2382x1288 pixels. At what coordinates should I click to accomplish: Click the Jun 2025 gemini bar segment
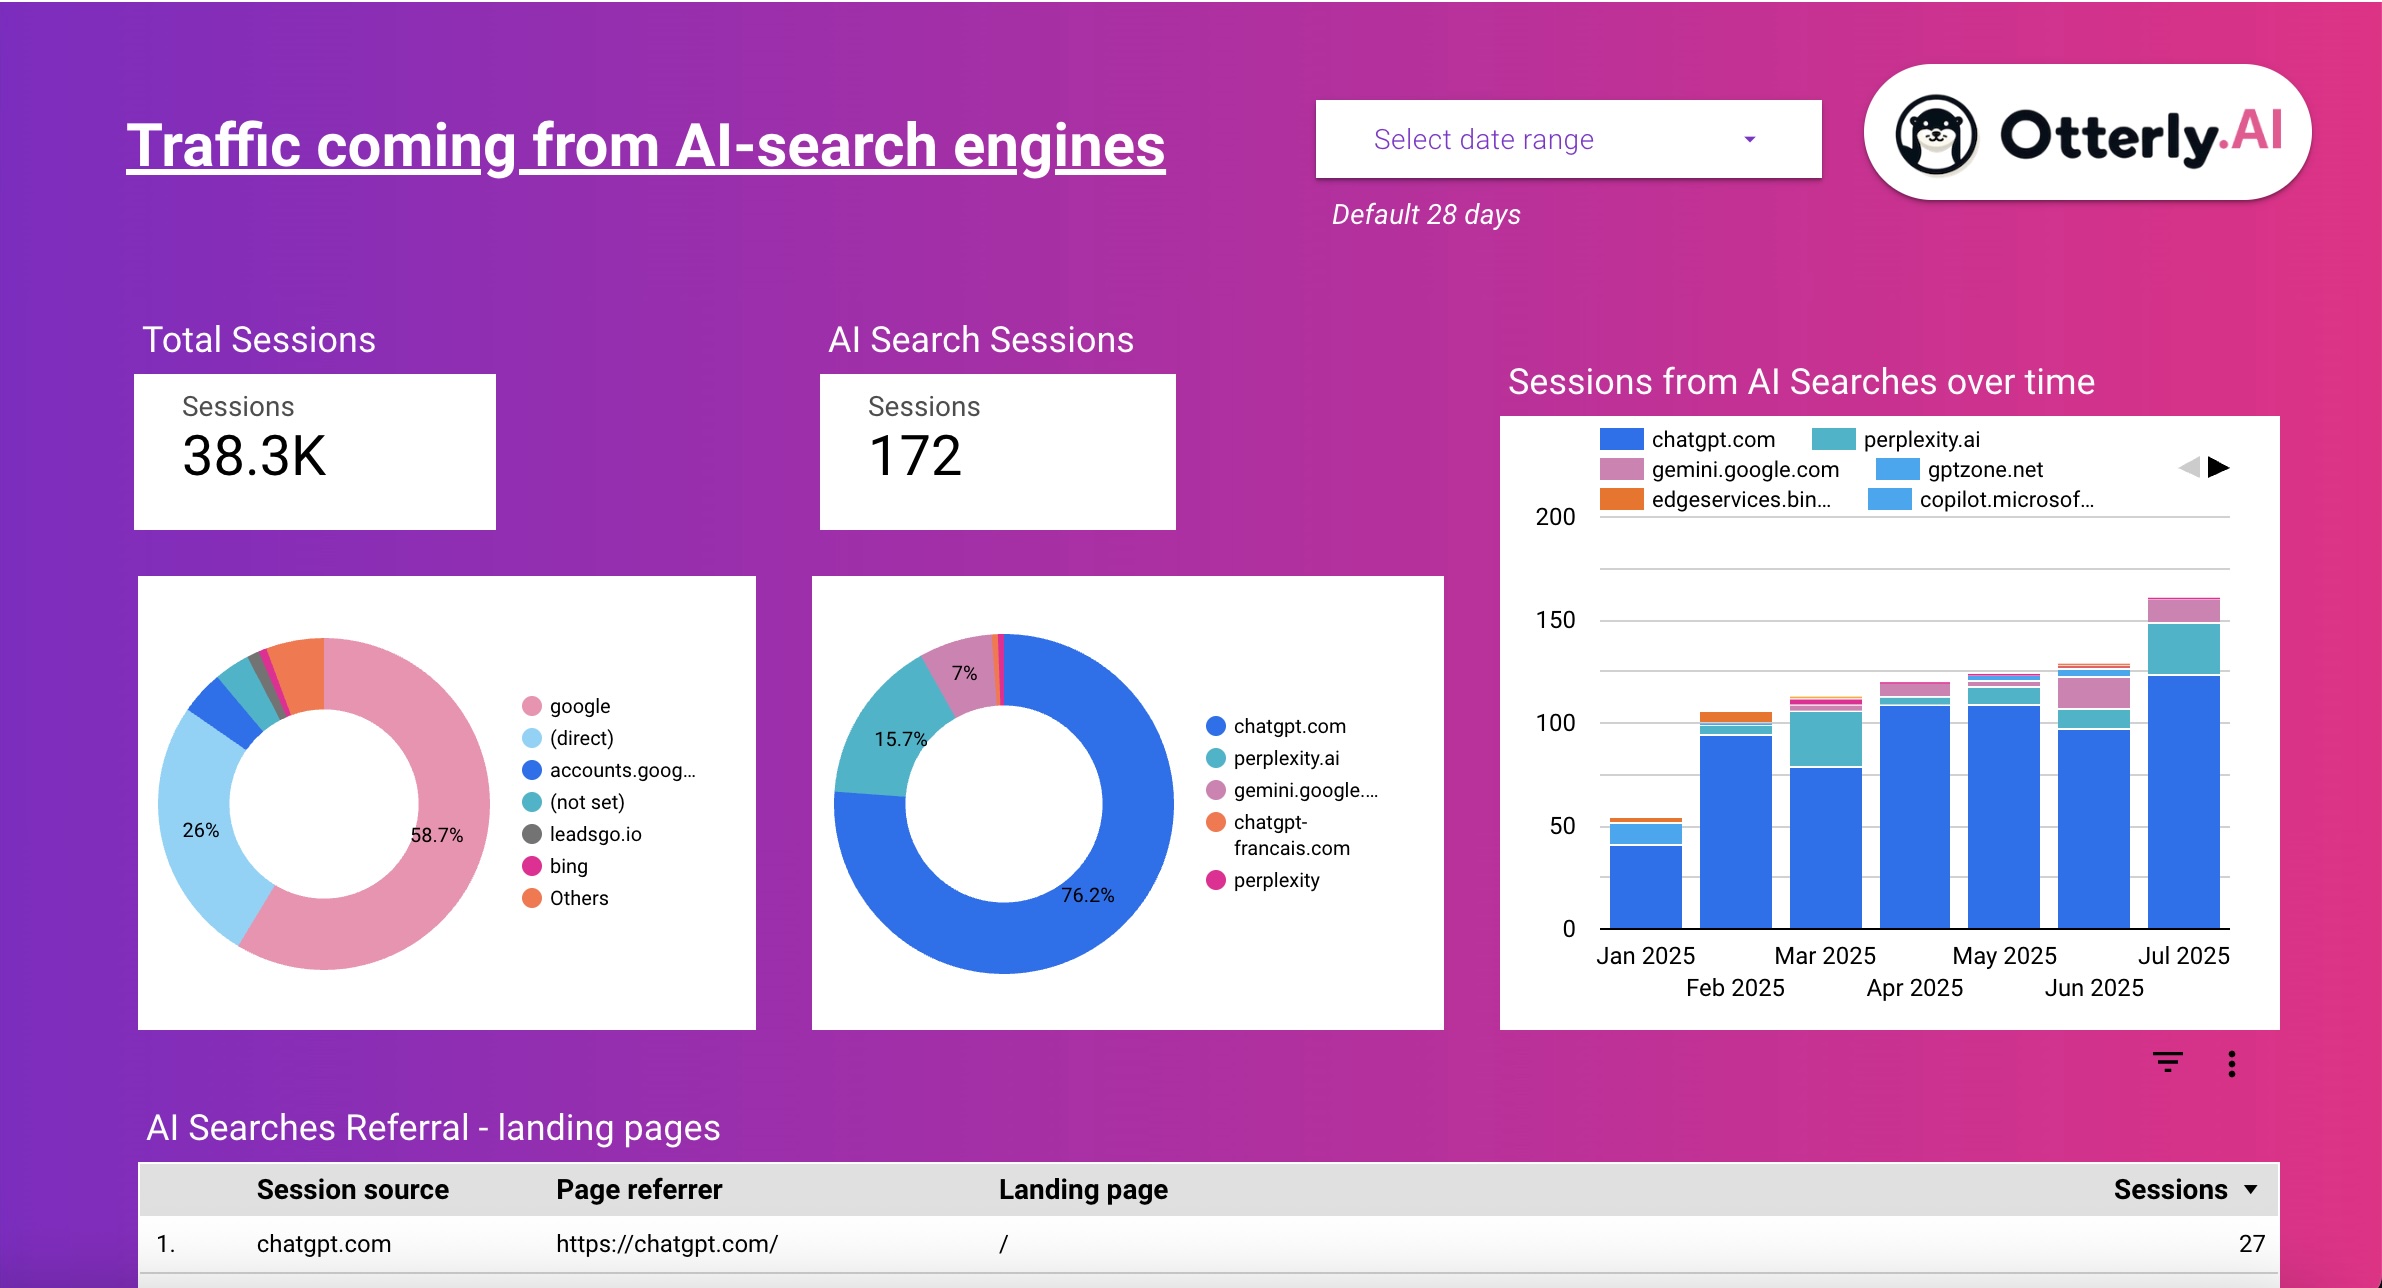point(2094,693)
